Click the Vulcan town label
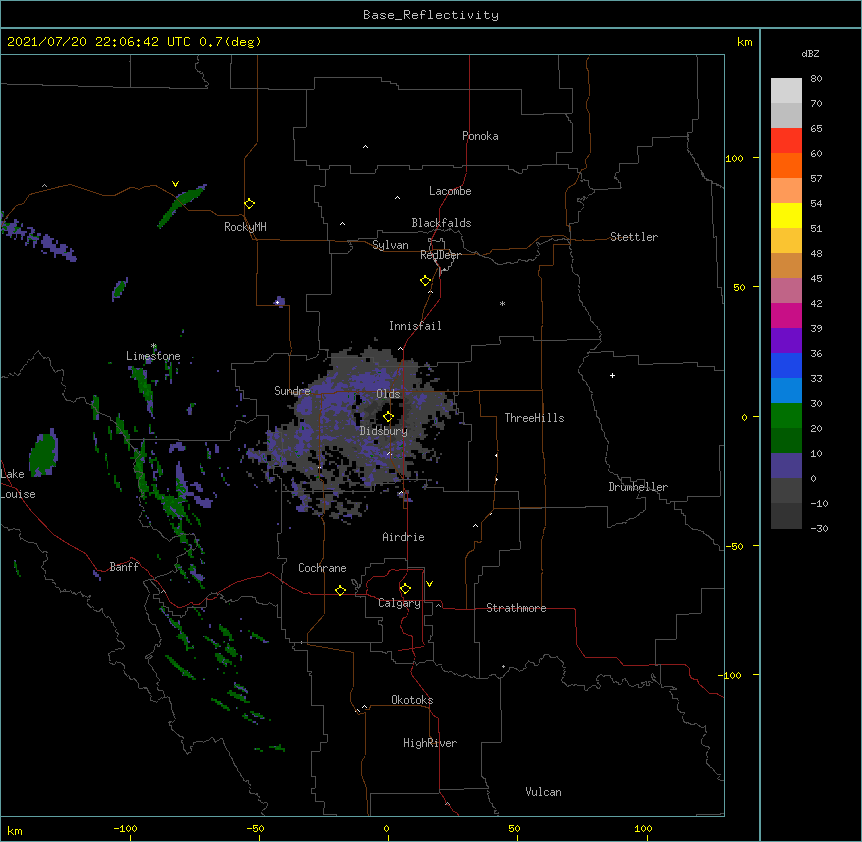This screenshot has width=862, height=842. click(x=543, y=792)
